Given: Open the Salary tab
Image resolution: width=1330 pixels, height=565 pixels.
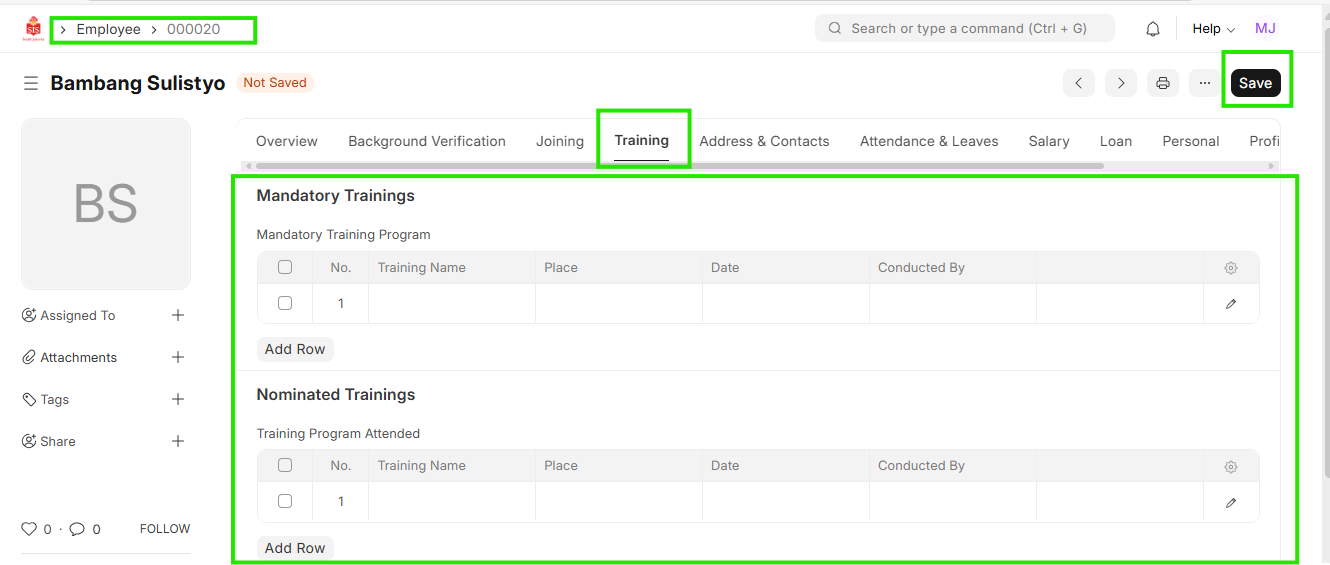Looking at the screenshot, I should click(1049, 141).
